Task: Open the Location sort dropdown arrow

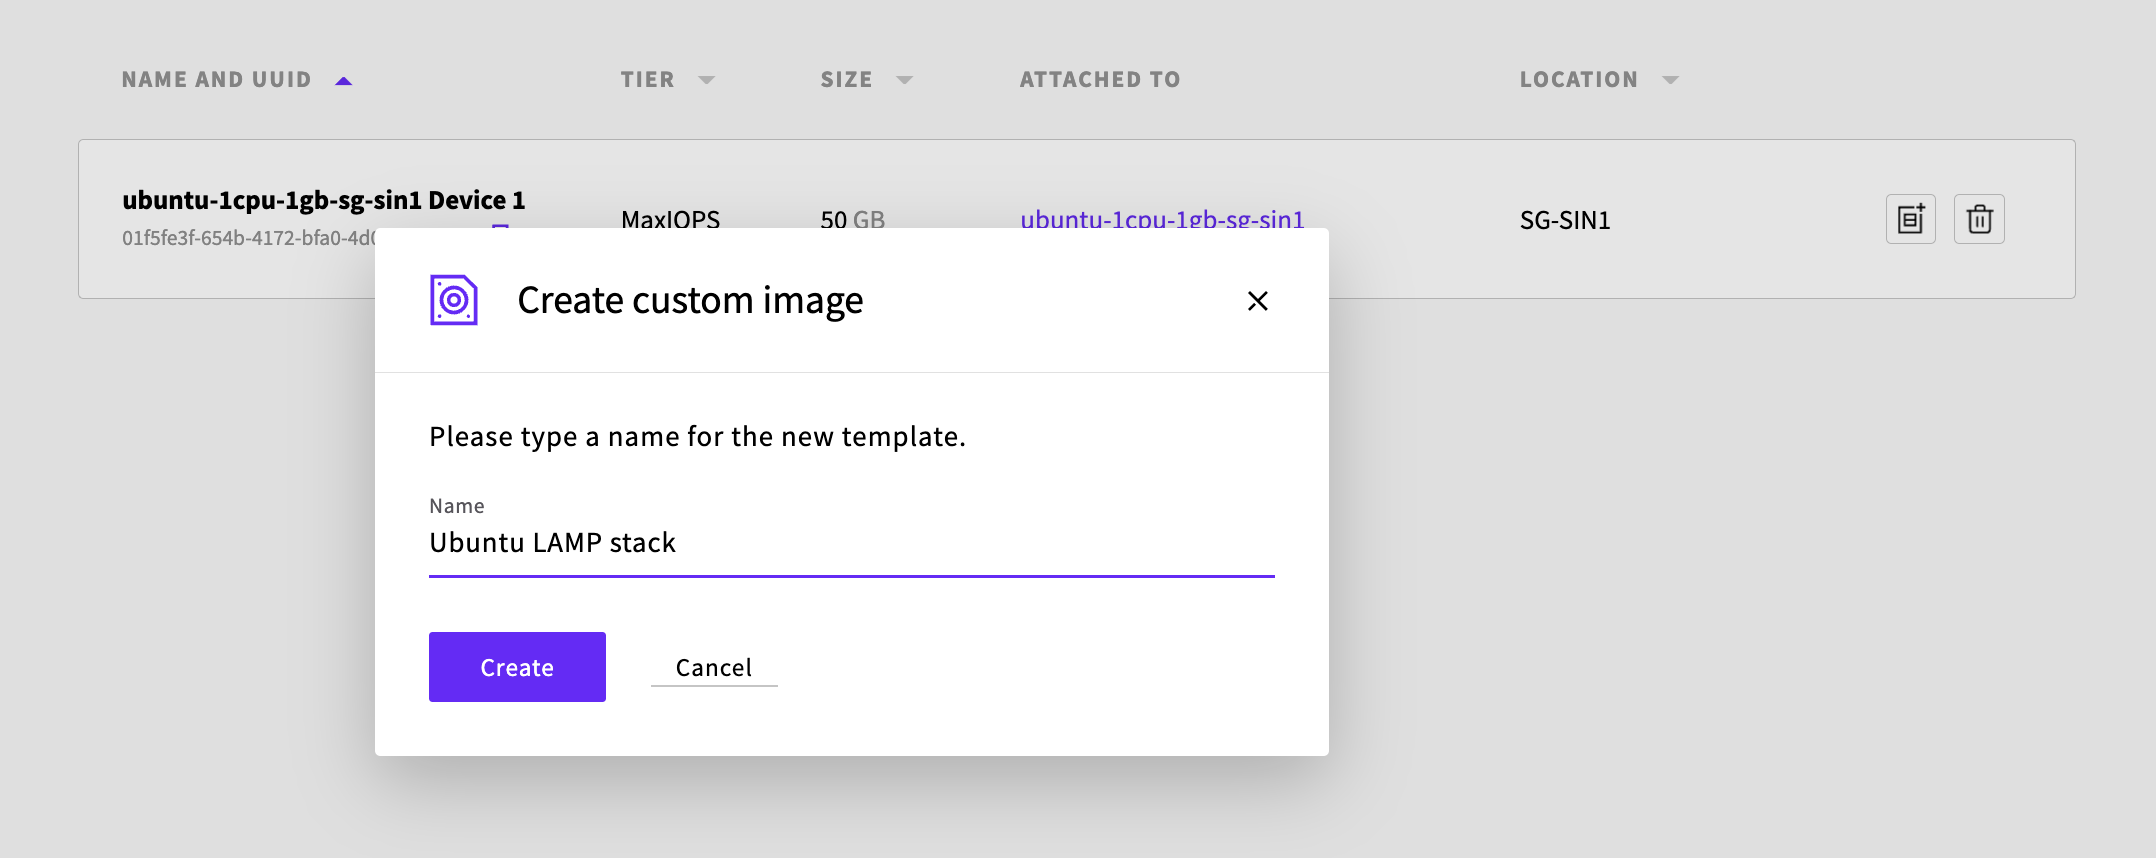Action: (x=1670, y=80)
